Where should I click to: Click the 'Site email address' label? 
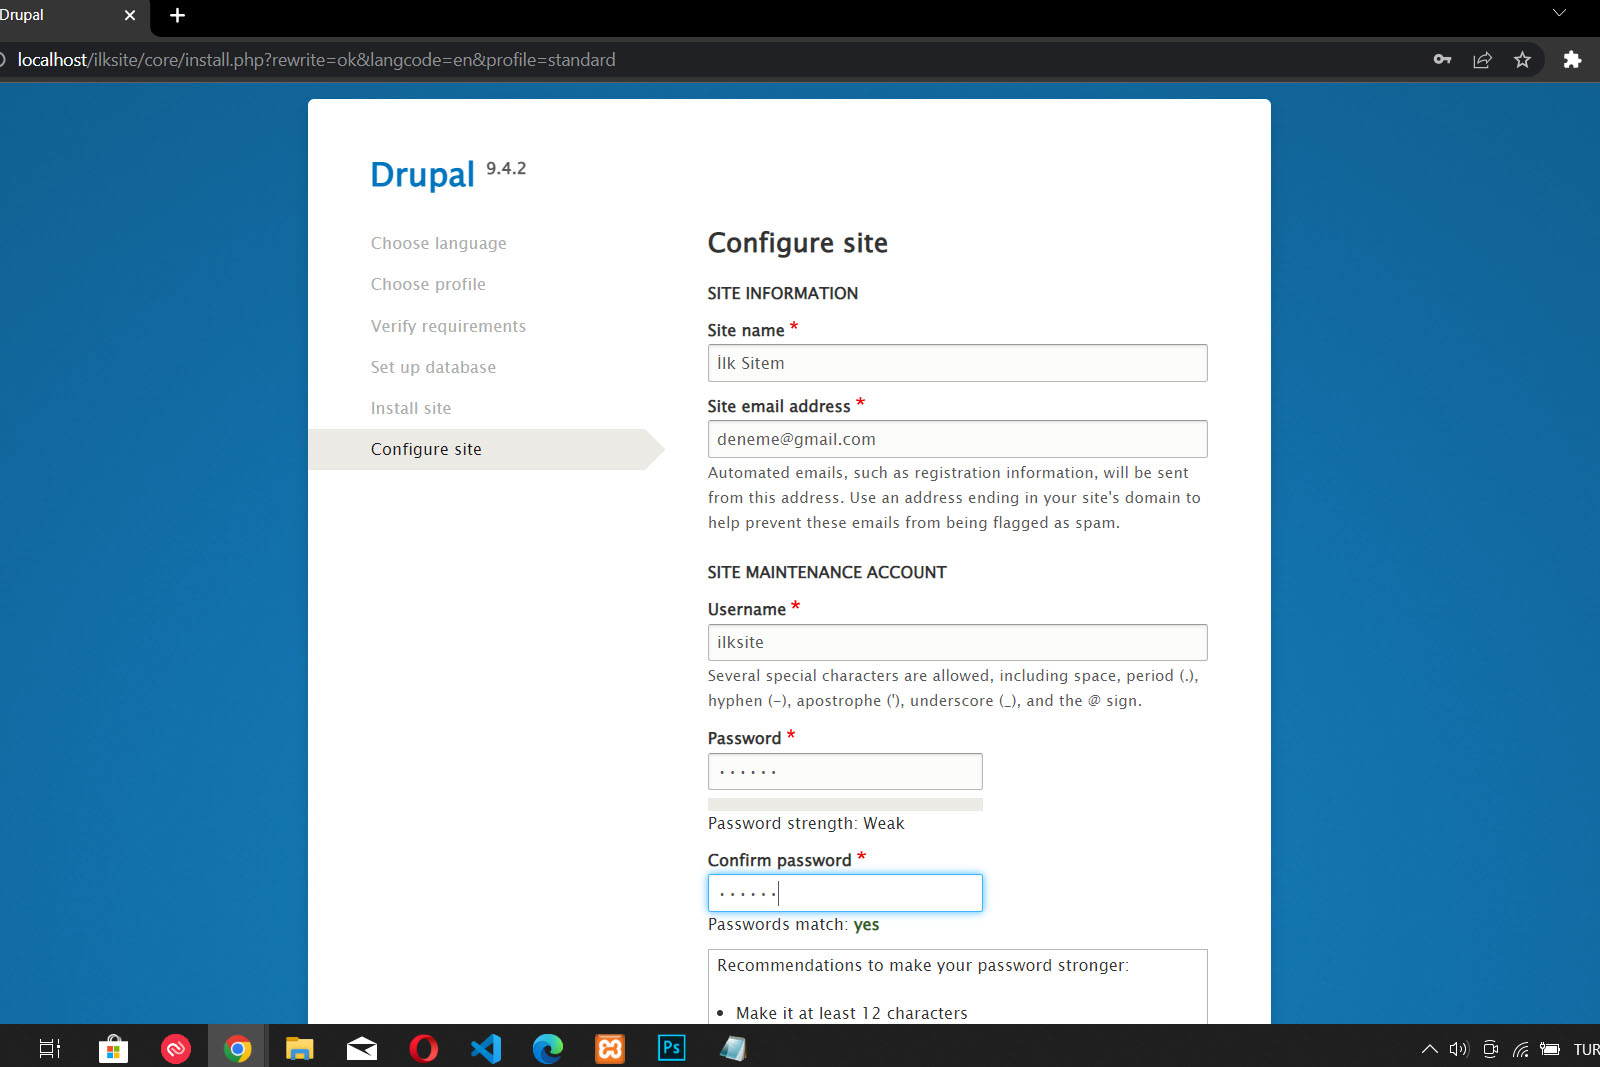point(779,406)
